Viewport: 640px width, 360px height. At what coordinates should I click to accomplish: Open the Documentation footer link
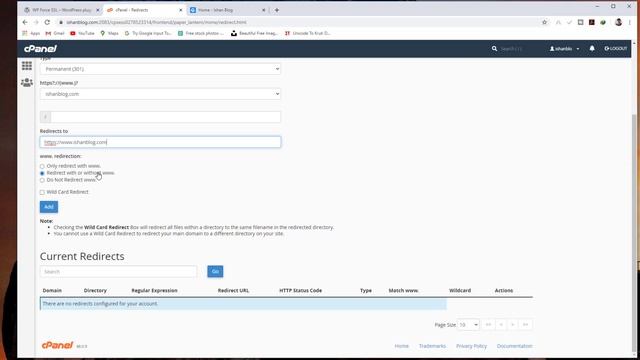515,346
